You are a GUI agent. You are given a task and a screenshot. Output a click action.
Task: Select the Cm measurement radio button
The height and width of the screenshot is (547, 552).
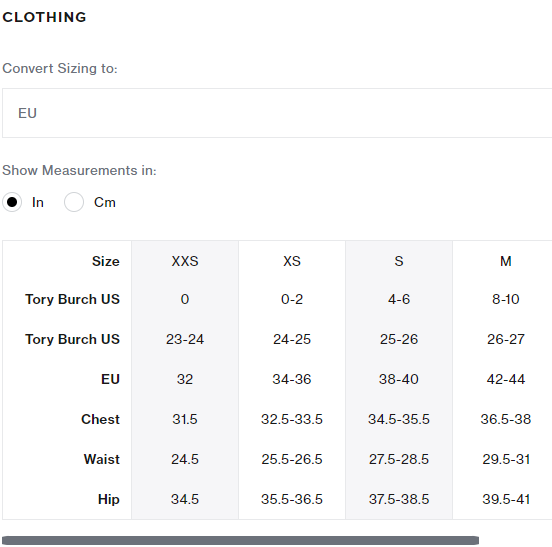click(x=74, y=202)
